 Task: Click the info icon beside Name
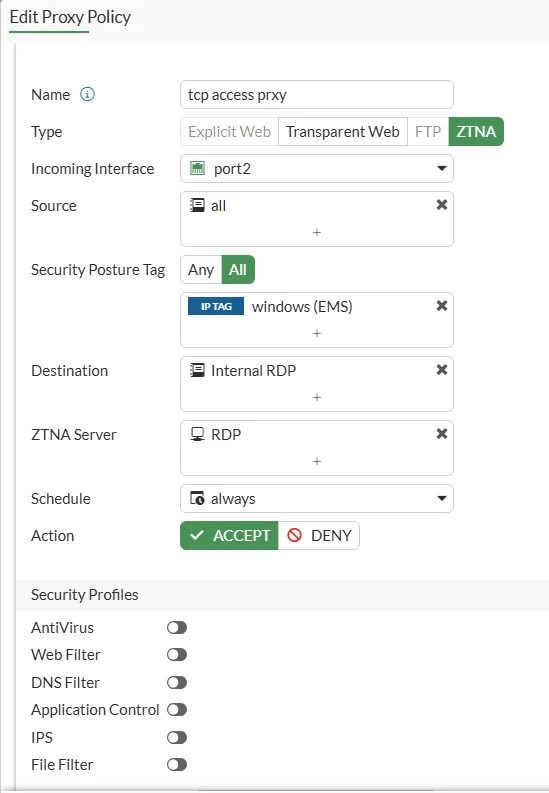[87, 94]
